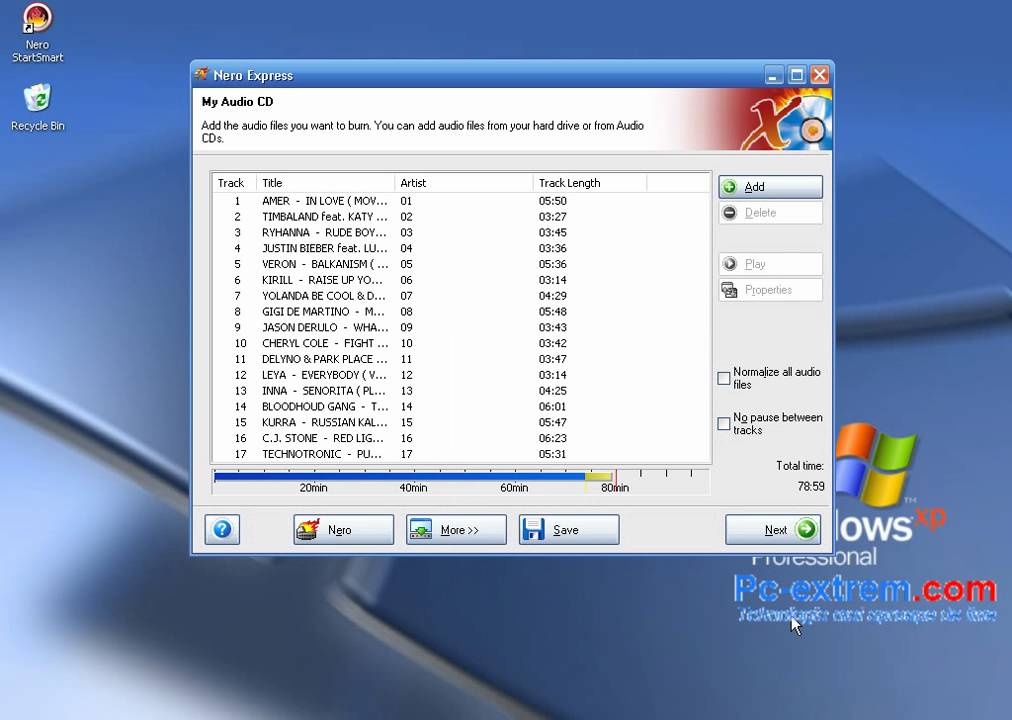The height and width of the screenshot is (720, 1012).
Task: Click the Nero Express title bar icon
Action: [x=201, y=74]
